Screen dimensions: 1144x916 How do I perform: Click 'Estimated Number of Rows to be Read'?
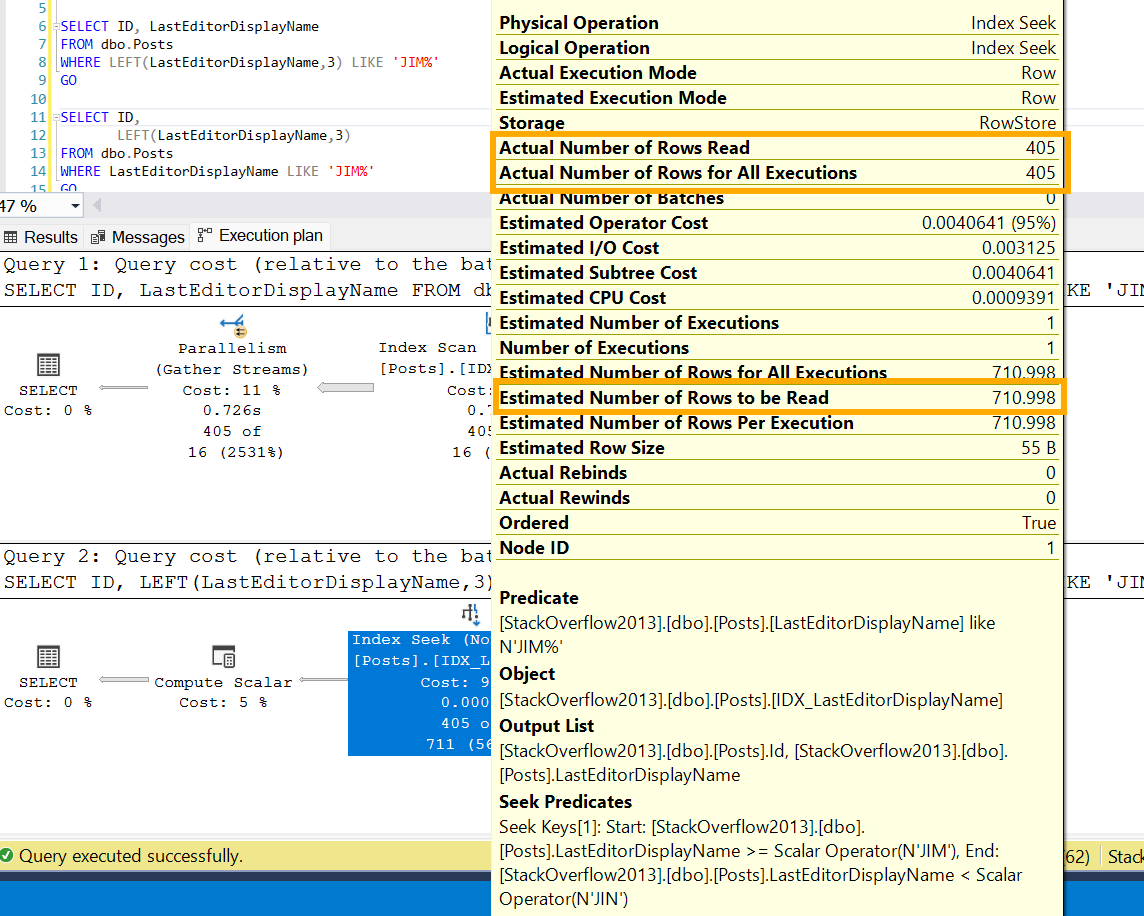tap(777, 398)
